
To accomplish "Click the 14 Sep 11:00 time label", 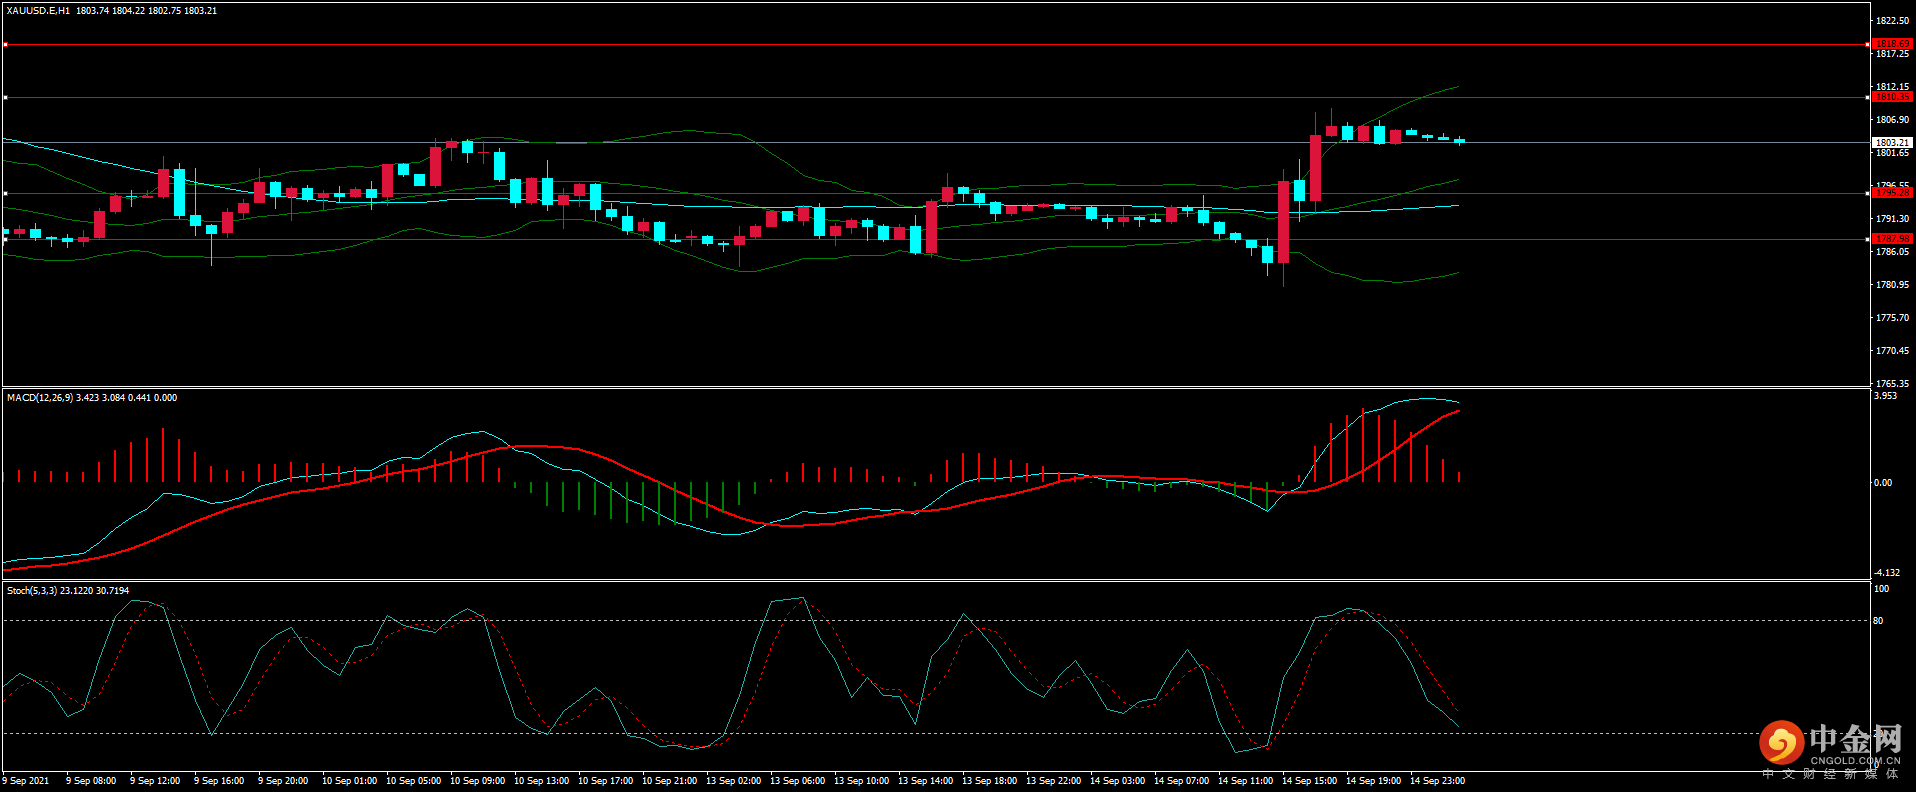I will [1246, 781].
